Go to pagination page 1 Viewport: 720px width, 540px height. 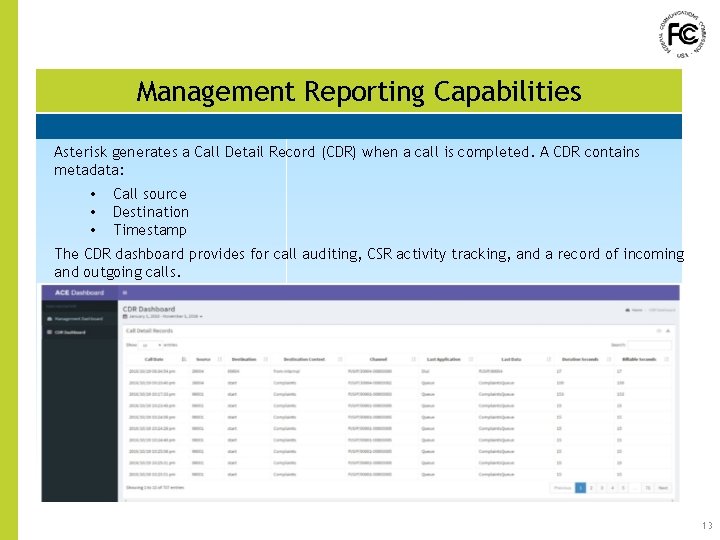coord(580,488)
